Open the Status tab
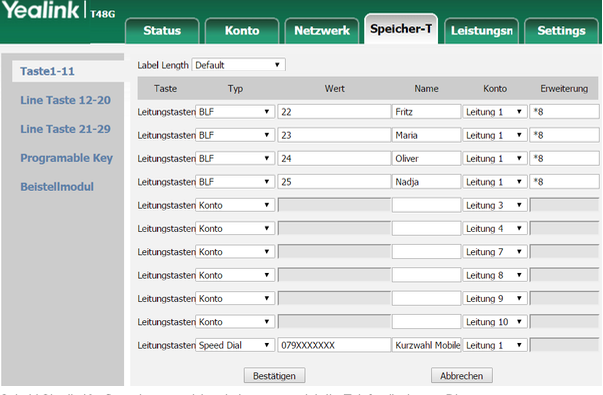The height and width of the screenshot is (395, 603). tap(162, 31)
